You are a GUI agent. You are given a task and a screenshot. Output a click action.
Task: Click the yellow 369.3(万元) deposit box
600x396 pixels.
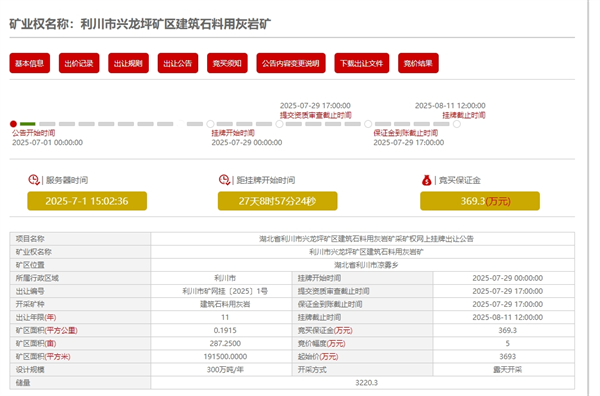coord(480,201)
